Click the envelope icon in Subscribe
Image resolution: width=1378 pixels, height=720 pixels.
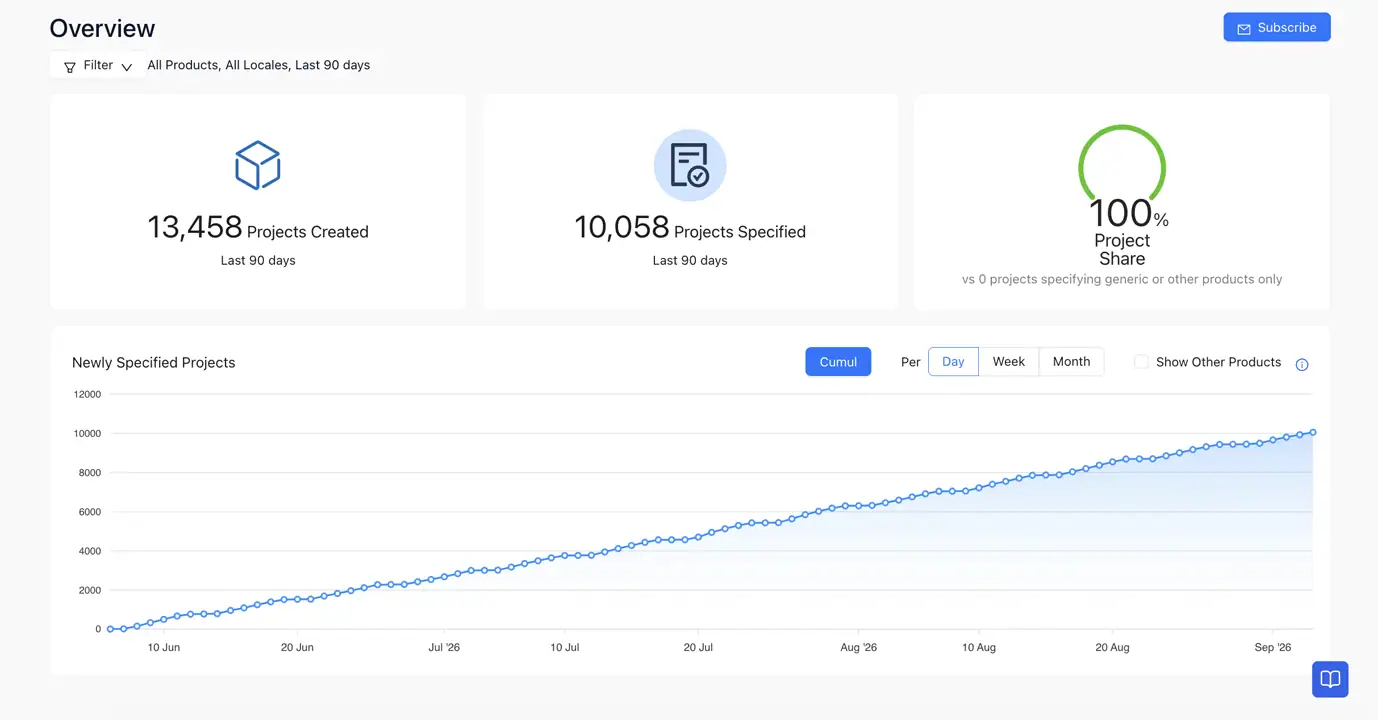[x=1244, y=29]
